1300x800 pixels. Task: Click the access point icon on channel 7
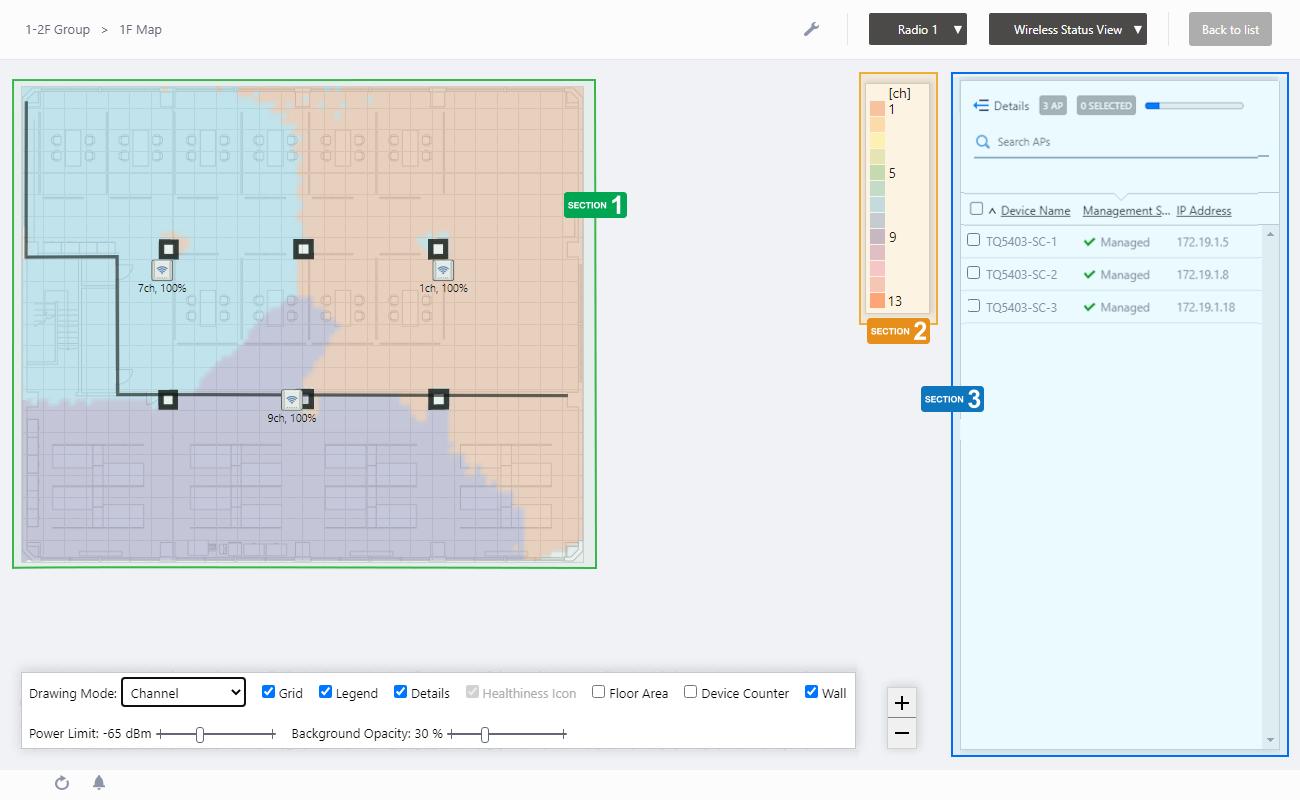pyautogui.click(x=162, y=270)
